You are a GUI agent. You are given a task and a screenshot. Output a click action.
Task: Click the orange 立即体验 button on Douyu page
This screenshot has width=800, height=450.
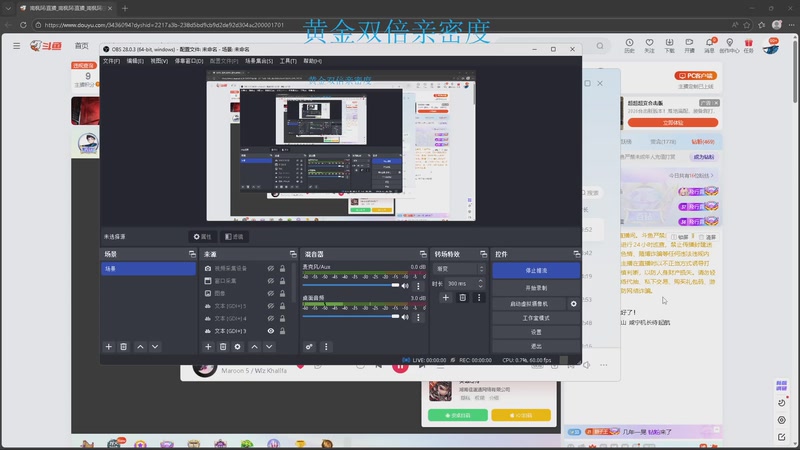pyautogui.click(x=672, y=122)
